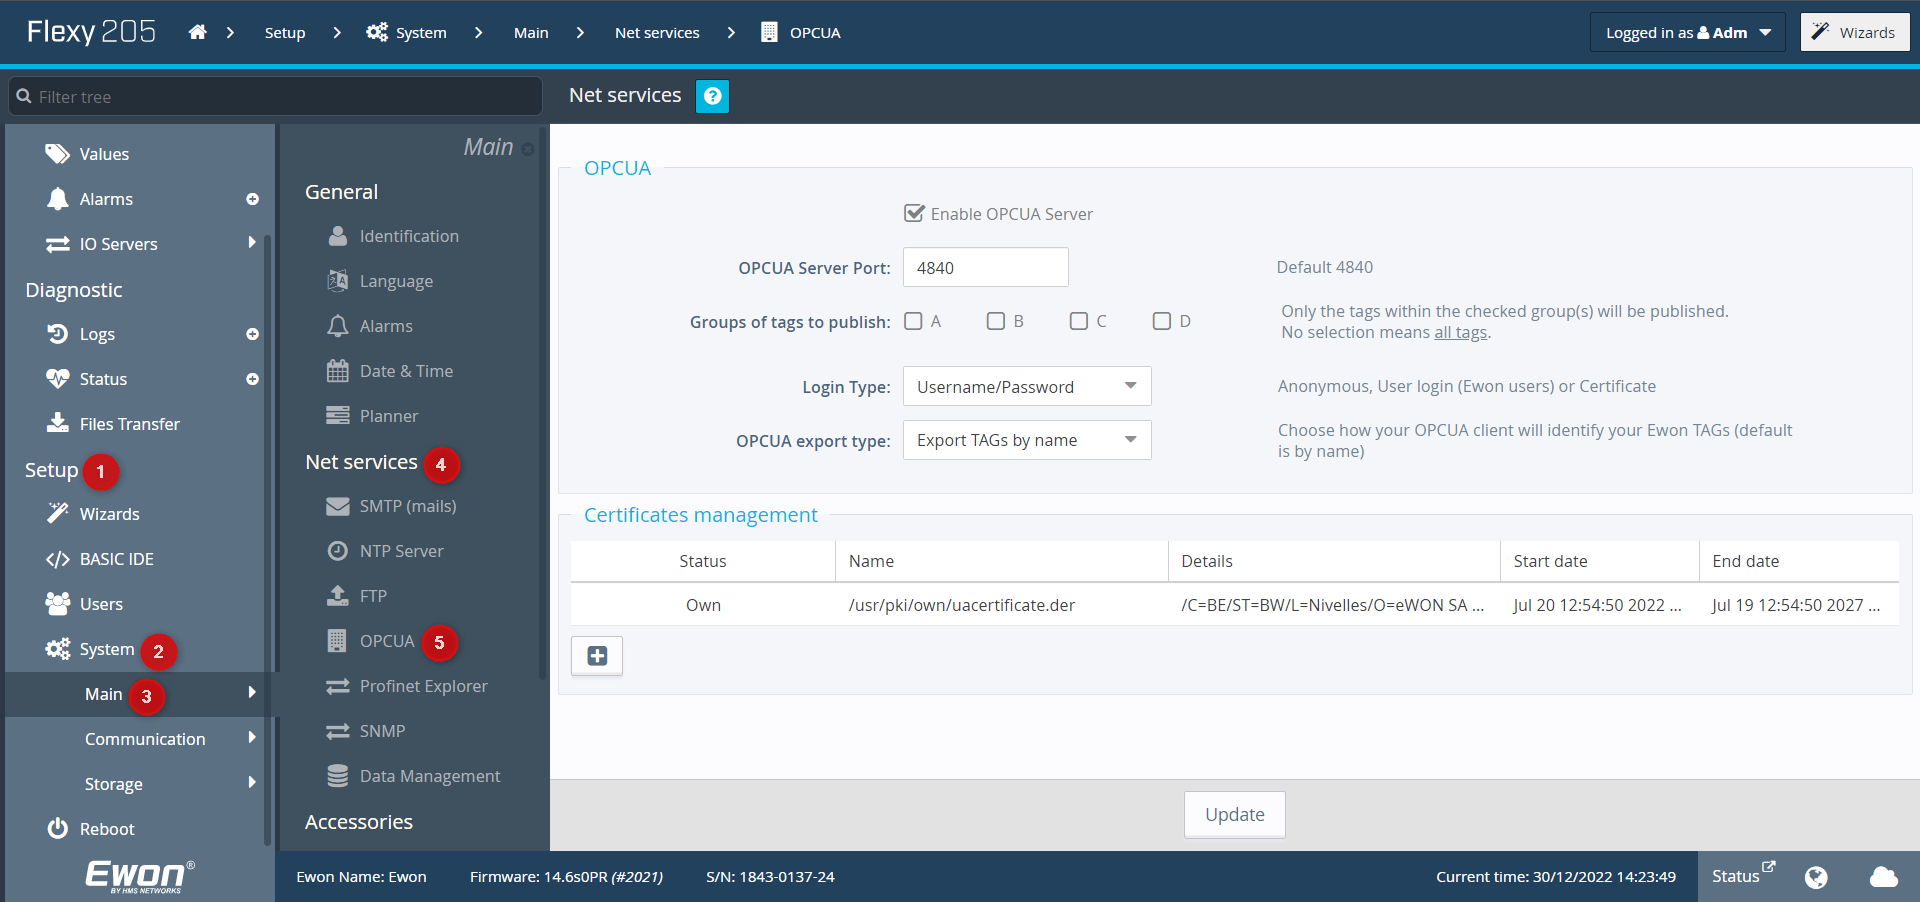The image size is (1920, 902).
Task: Click the add certificate plus icon
Action: pos(596,656)
